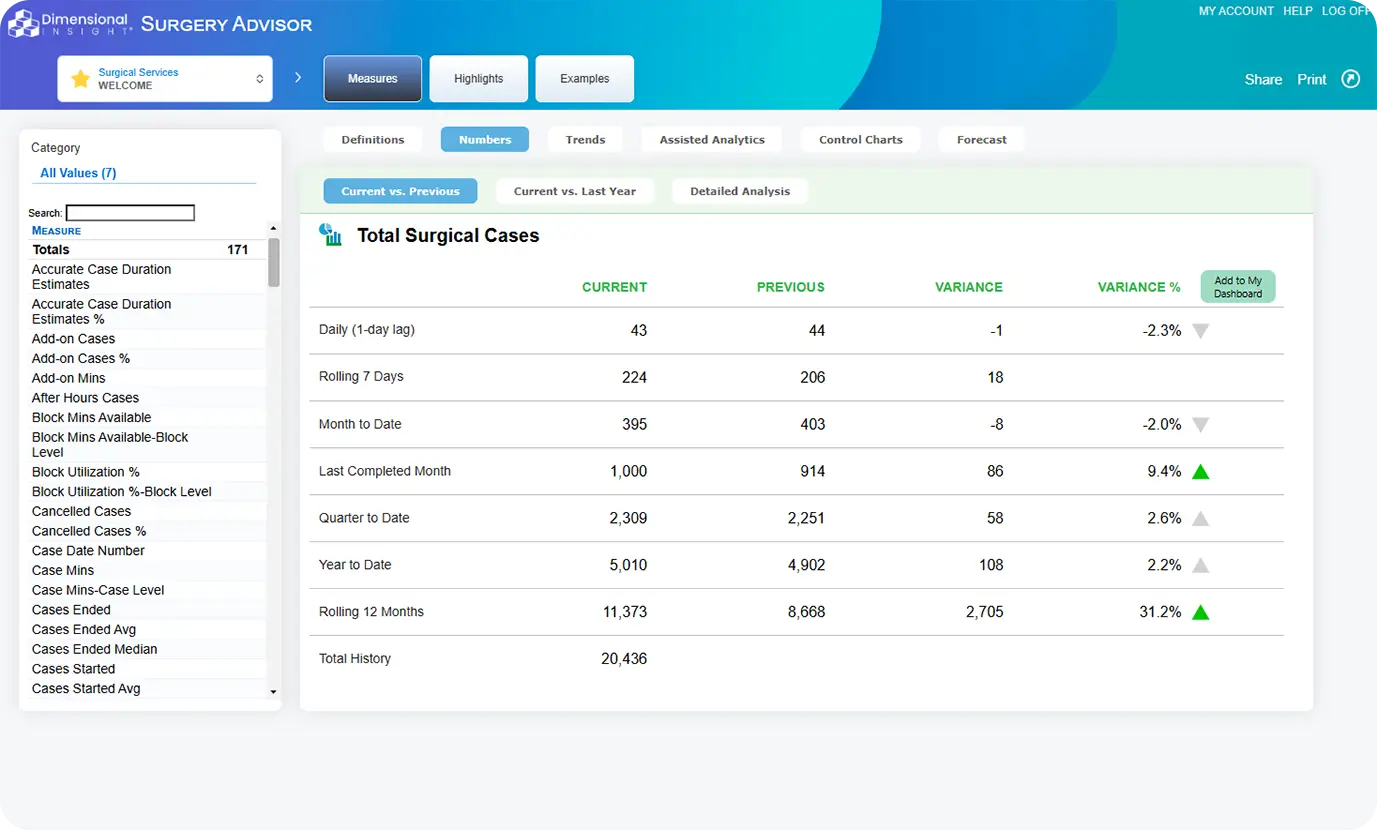
Task: Click the breadcrumb chevron before Measures
Action: click(x=298, y=78)
